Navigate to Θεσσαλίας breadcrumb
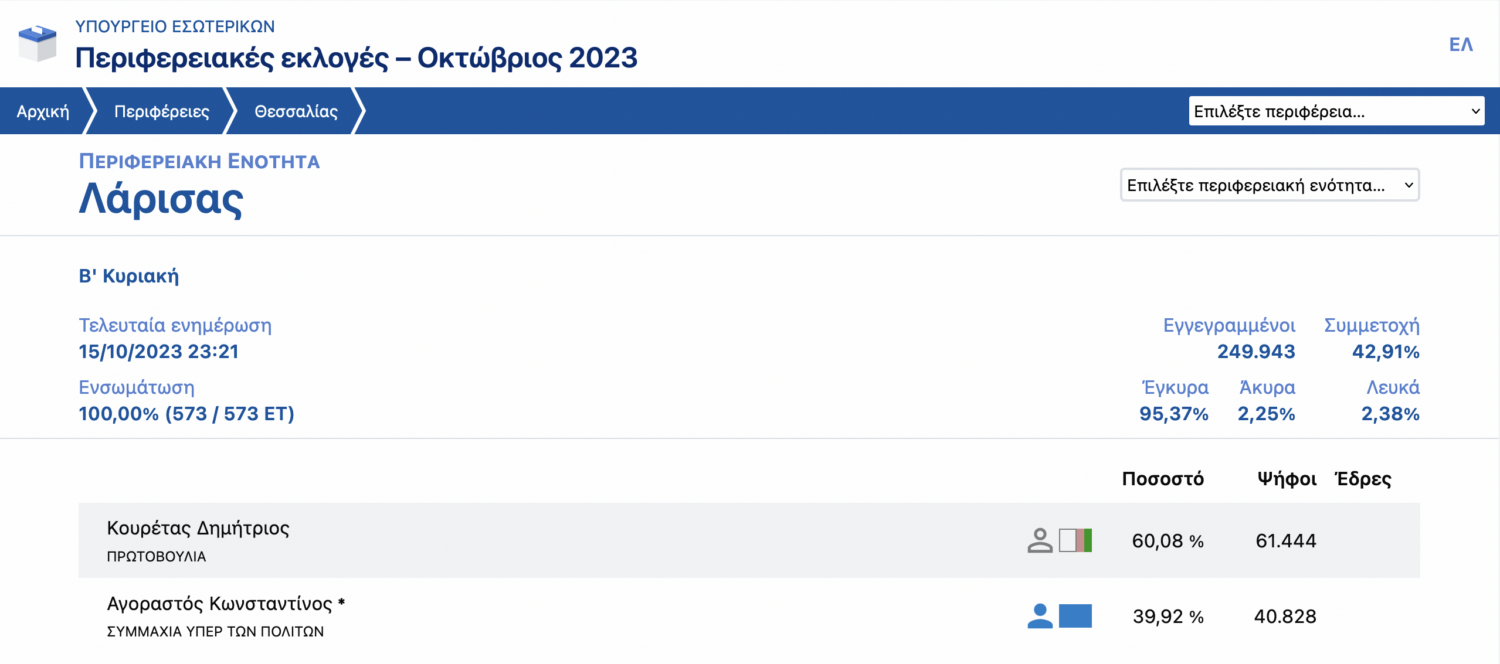The image size is (1500, 664). [x=296, y=111]
